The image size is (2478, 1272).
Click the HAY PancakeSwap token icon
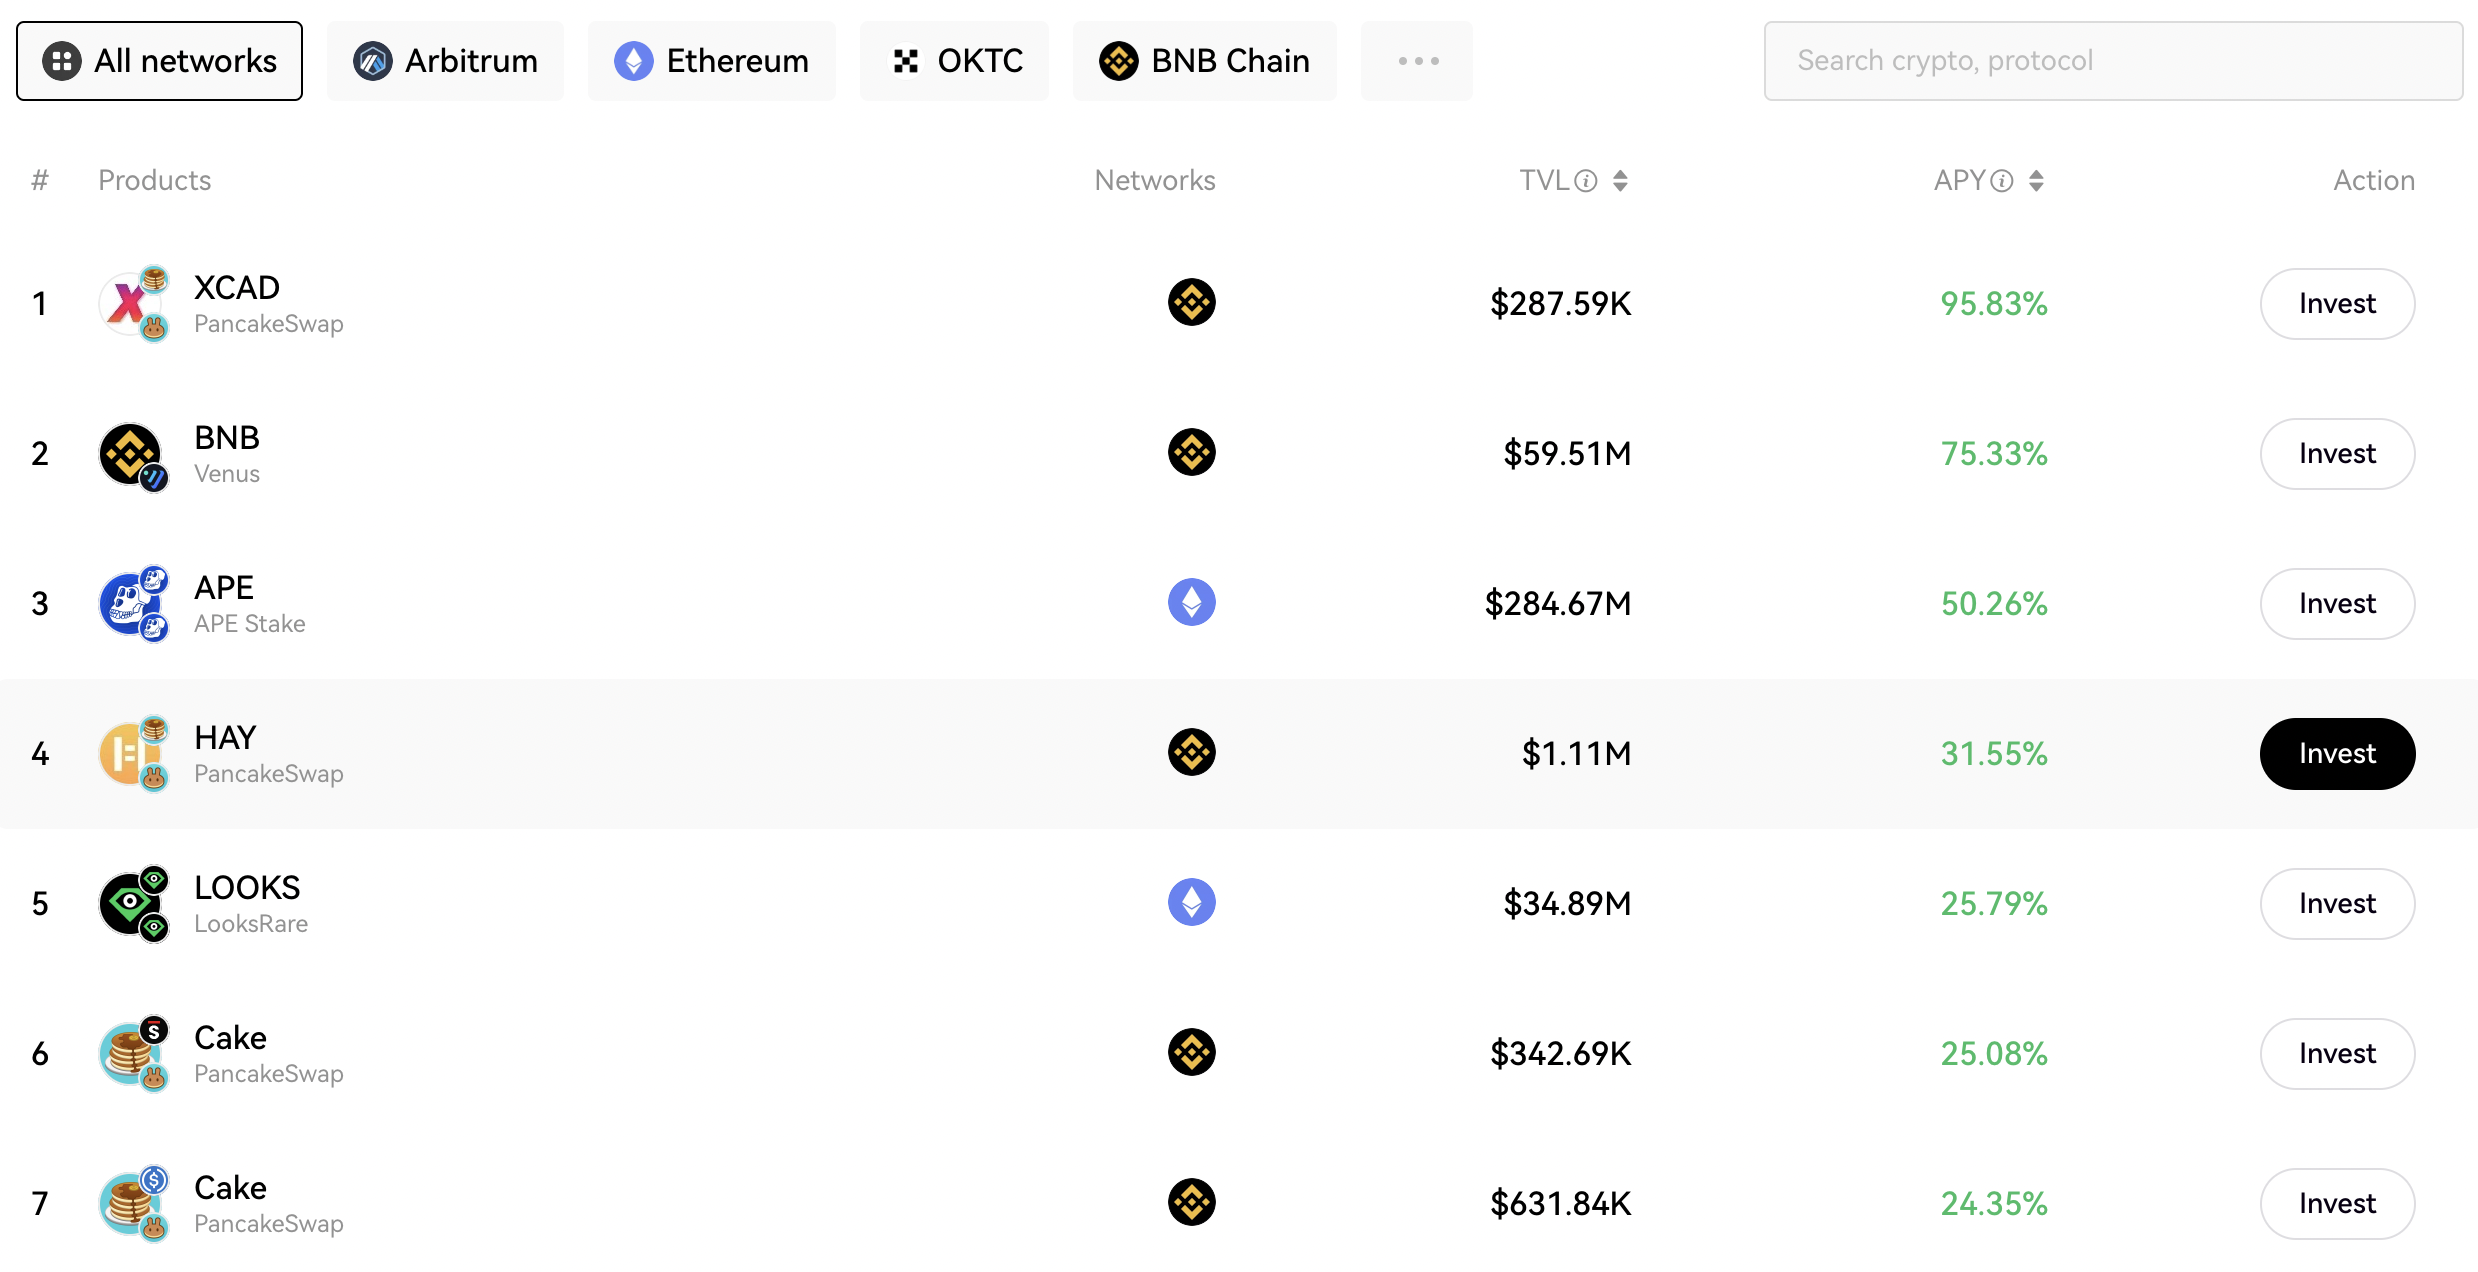point(133,753)
